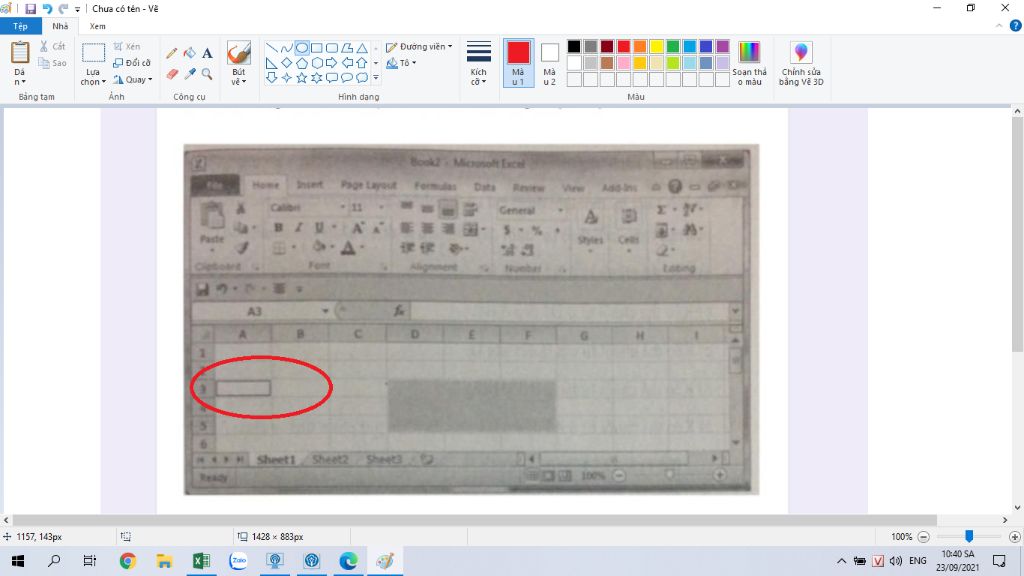This screenshot has width=1024, height=576.
Task: Expand the Quay rotate dropdown
Action: click(x=133, y=80)
